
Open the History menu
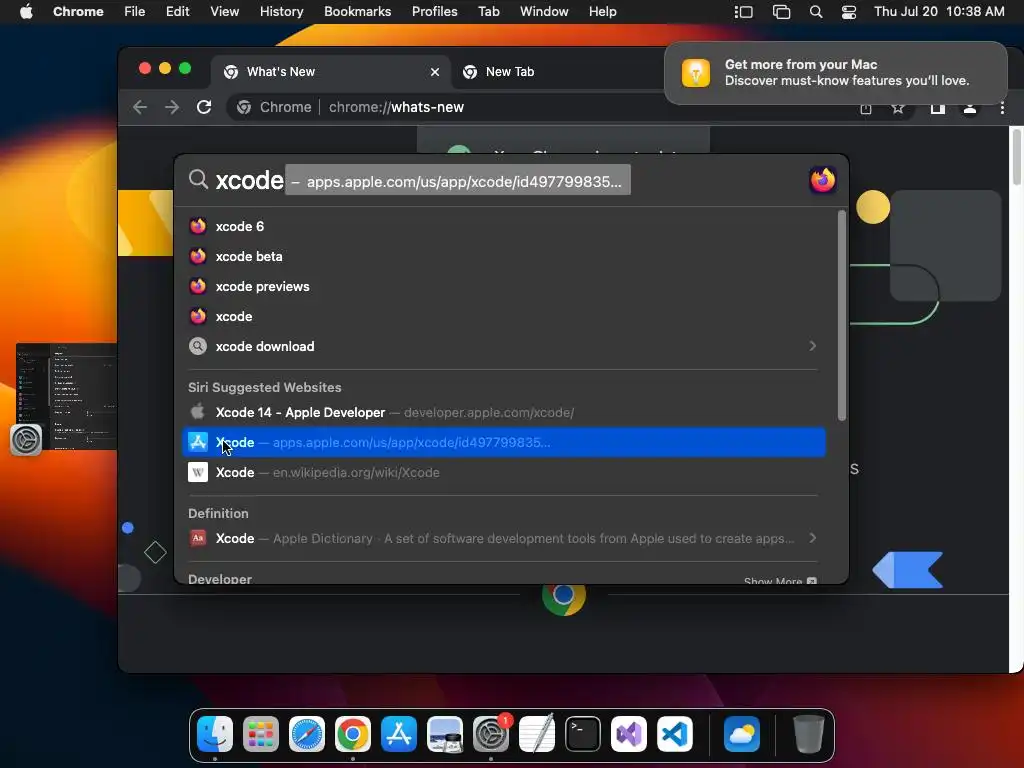pos(281,12)
